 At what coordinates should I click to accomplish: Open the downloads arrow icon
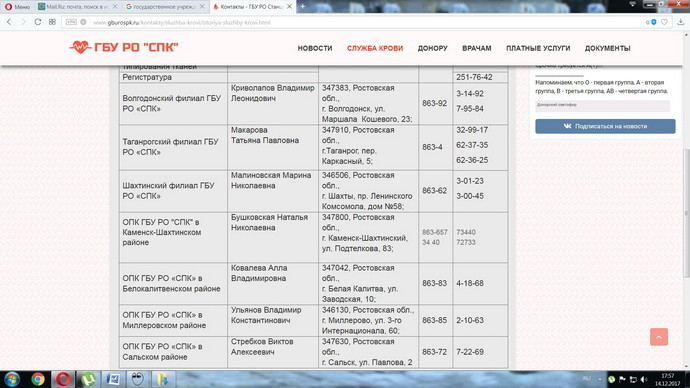(680, 22)
